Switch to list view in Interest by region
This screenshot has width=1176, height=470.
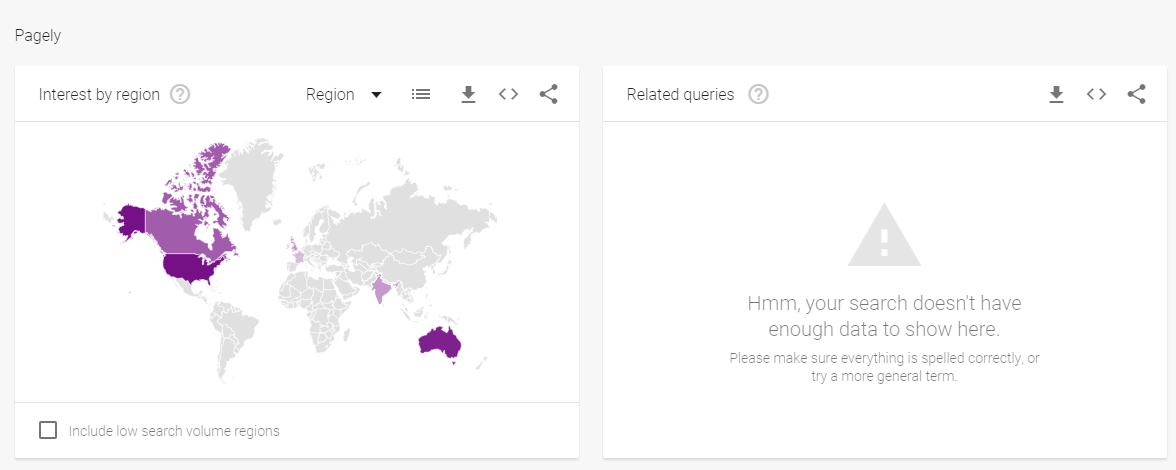[421, 94]
